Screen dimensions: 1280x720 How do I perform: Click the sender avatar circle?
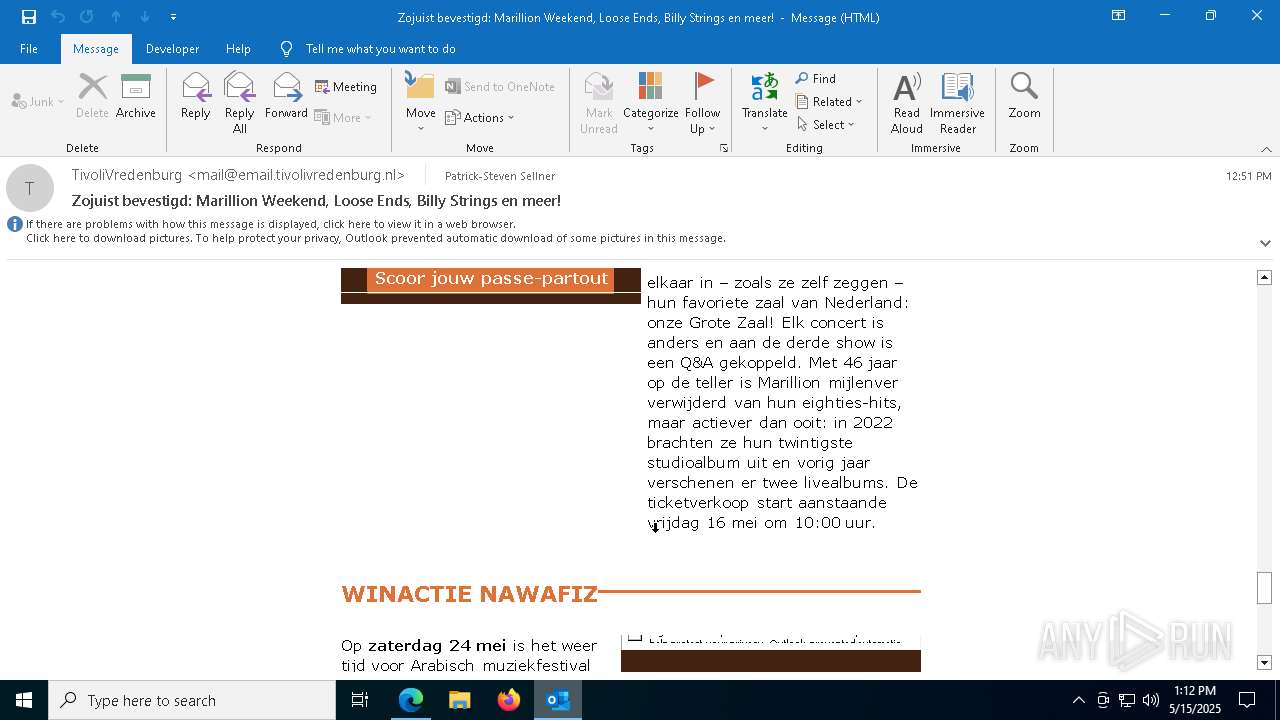point(30,188)
